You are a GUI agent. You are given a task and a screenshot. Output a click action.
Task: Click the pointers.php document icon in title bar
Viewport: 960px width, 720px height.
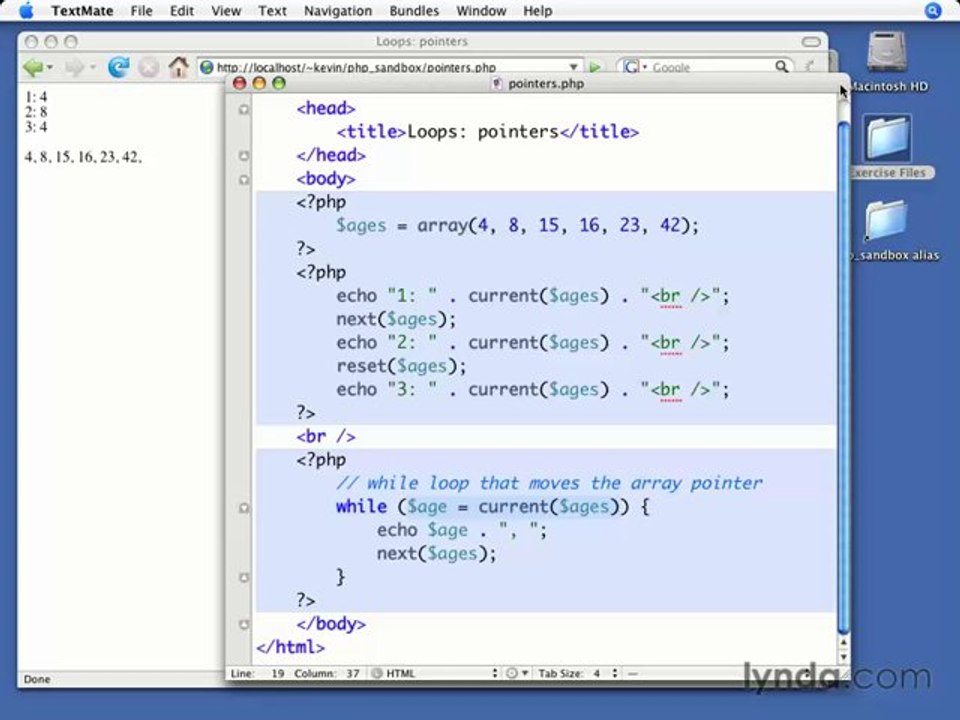click(497, 83)
